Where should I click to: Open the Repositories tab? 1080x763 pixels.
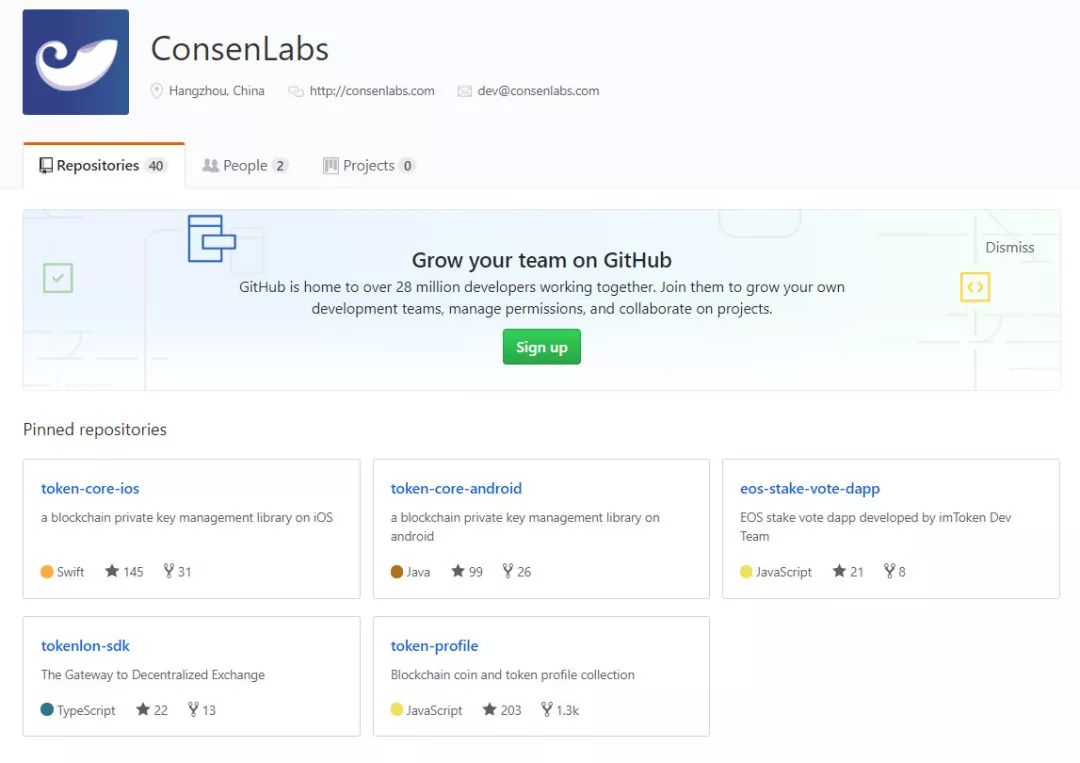pos(103,166)
